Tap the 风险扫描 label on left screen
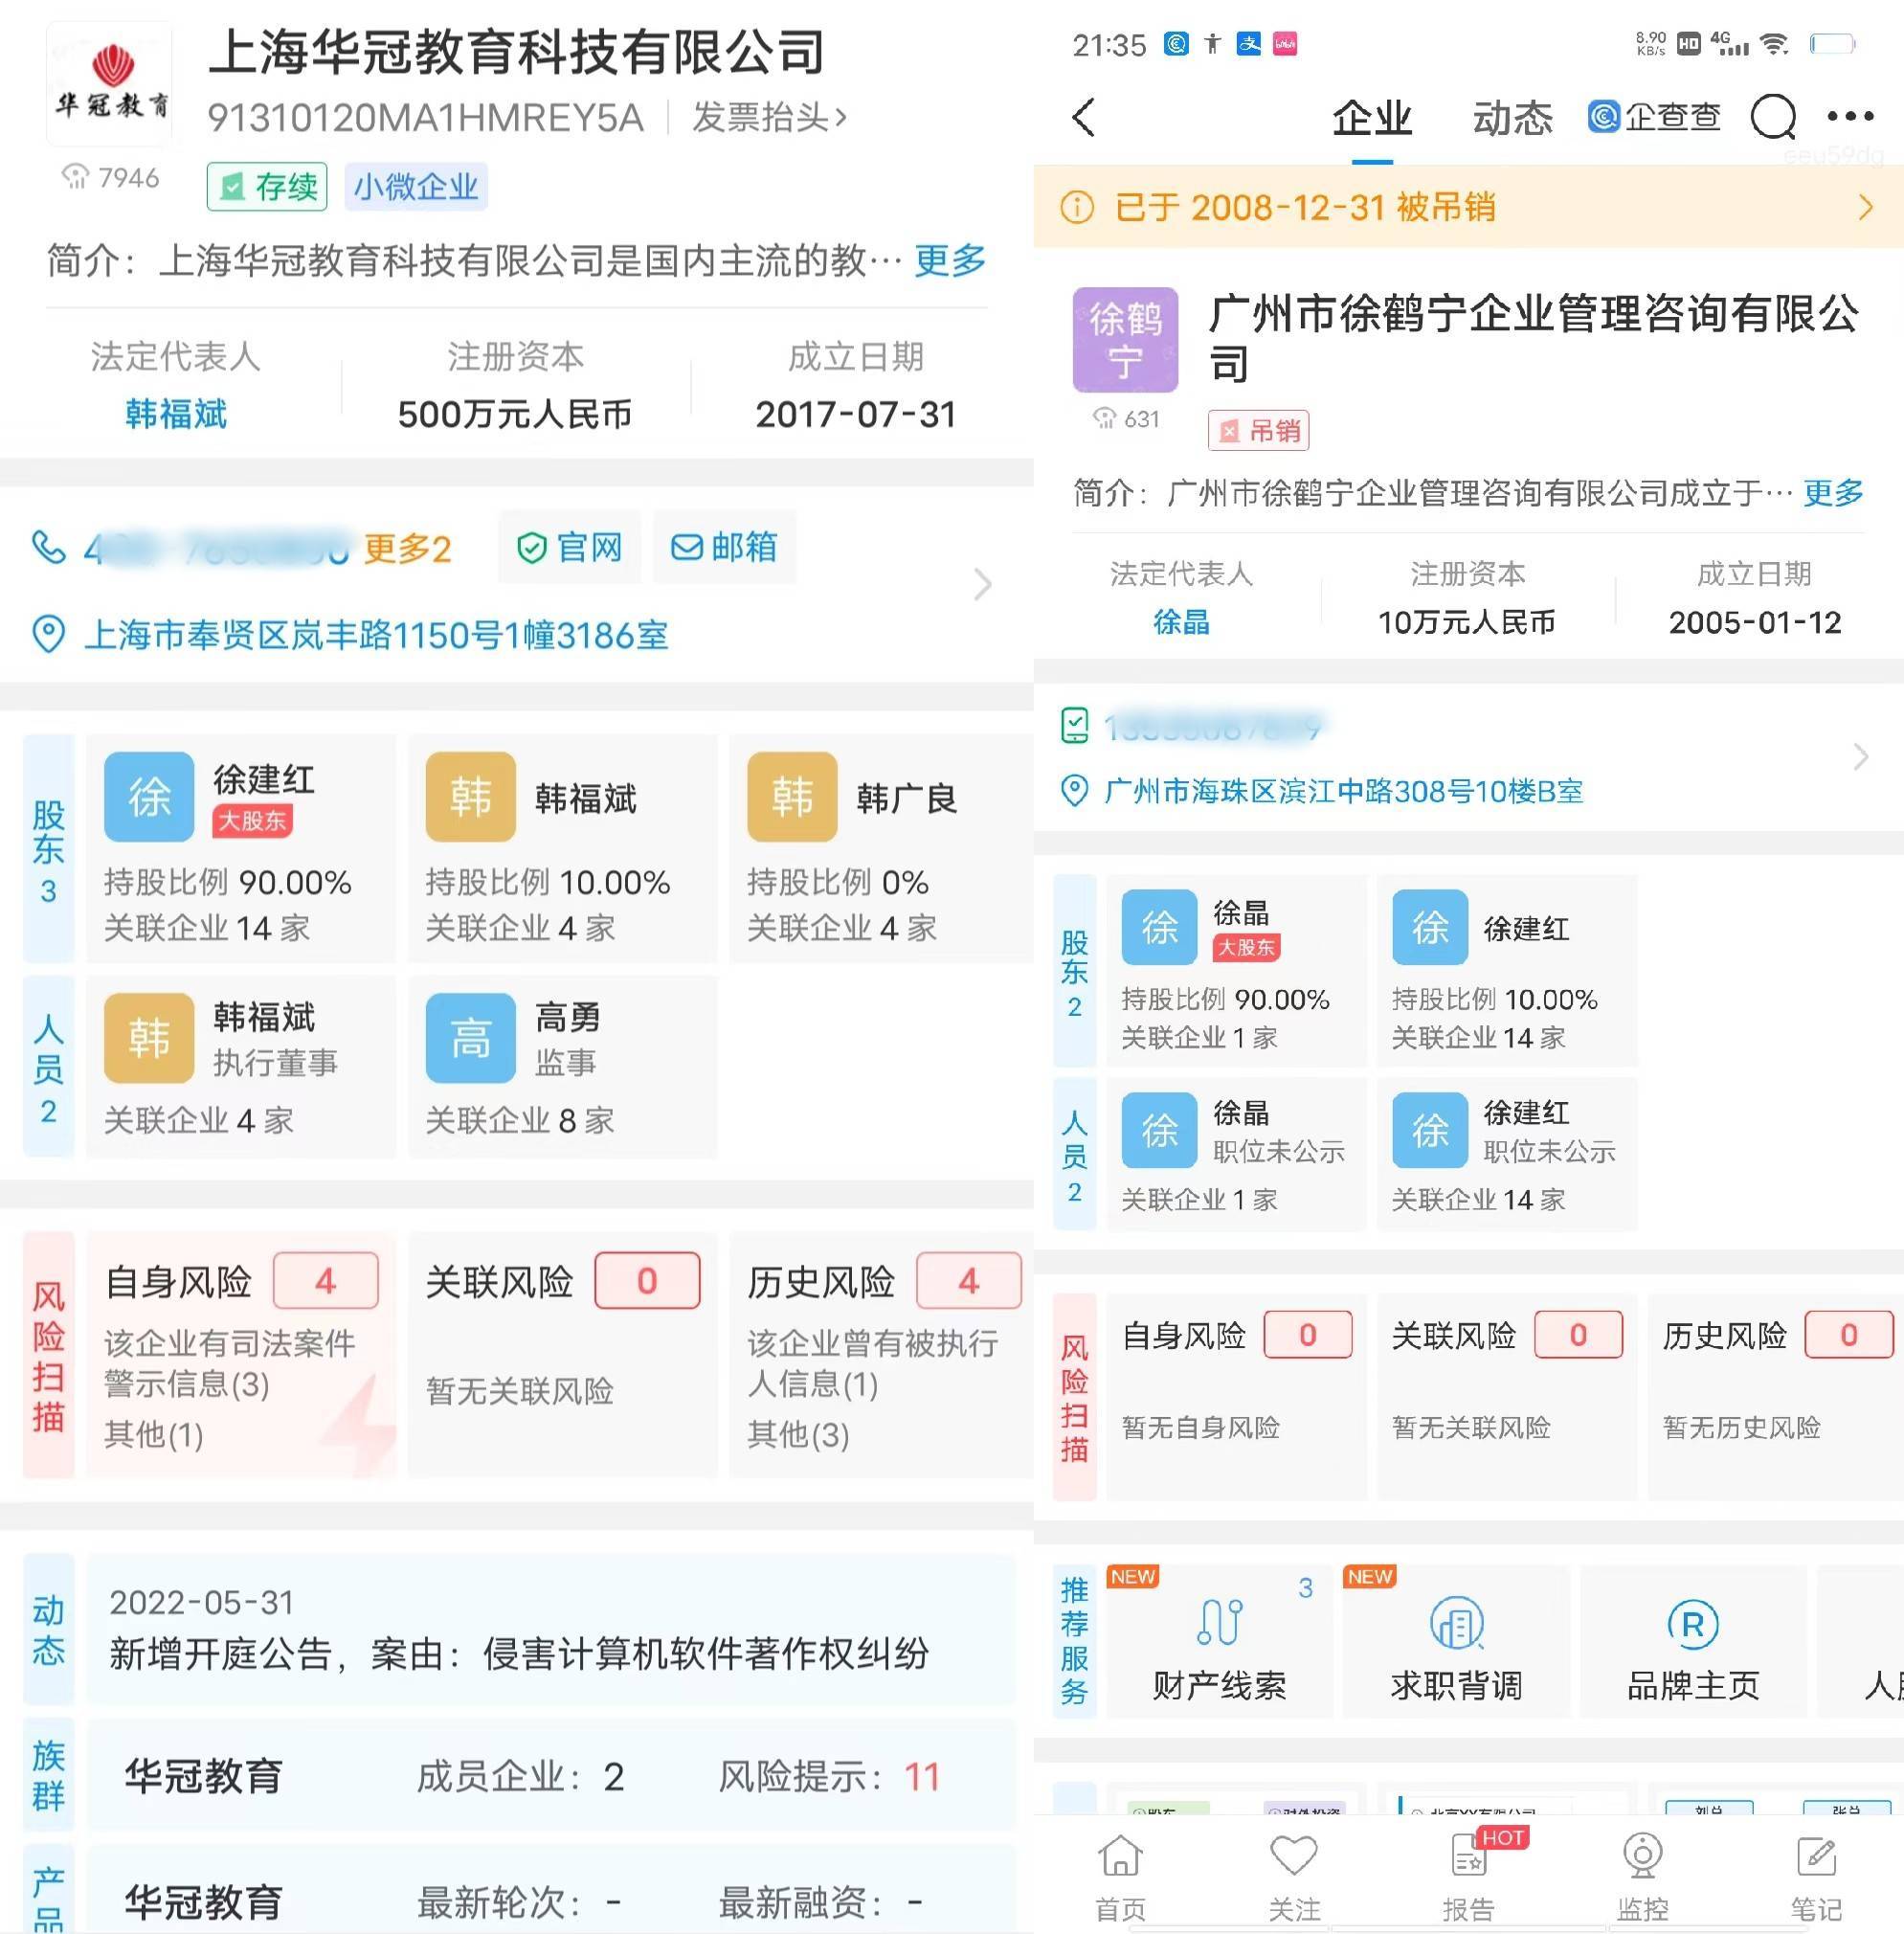Viewport: 1904px width, 1934px height. pos(49,1354)
